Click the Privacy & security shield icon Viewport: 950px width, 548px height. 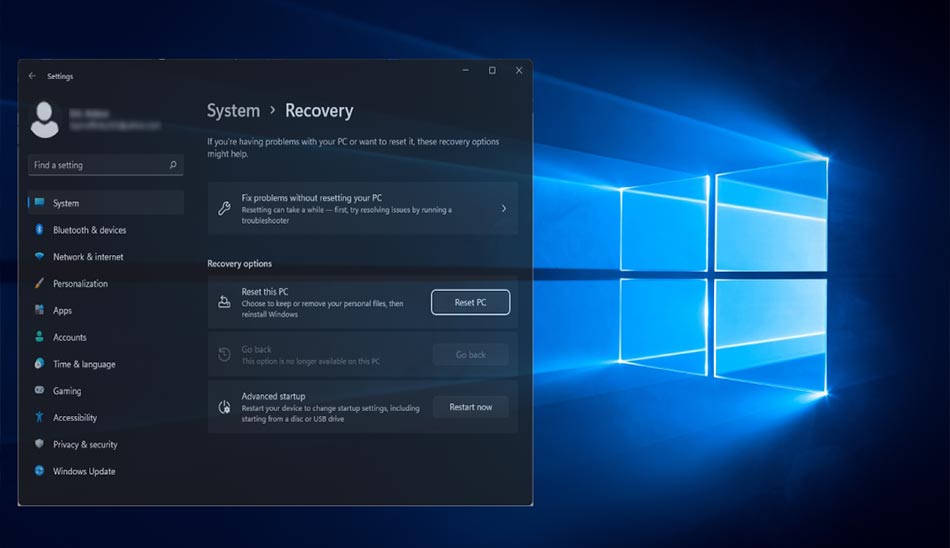coord(39,444)
